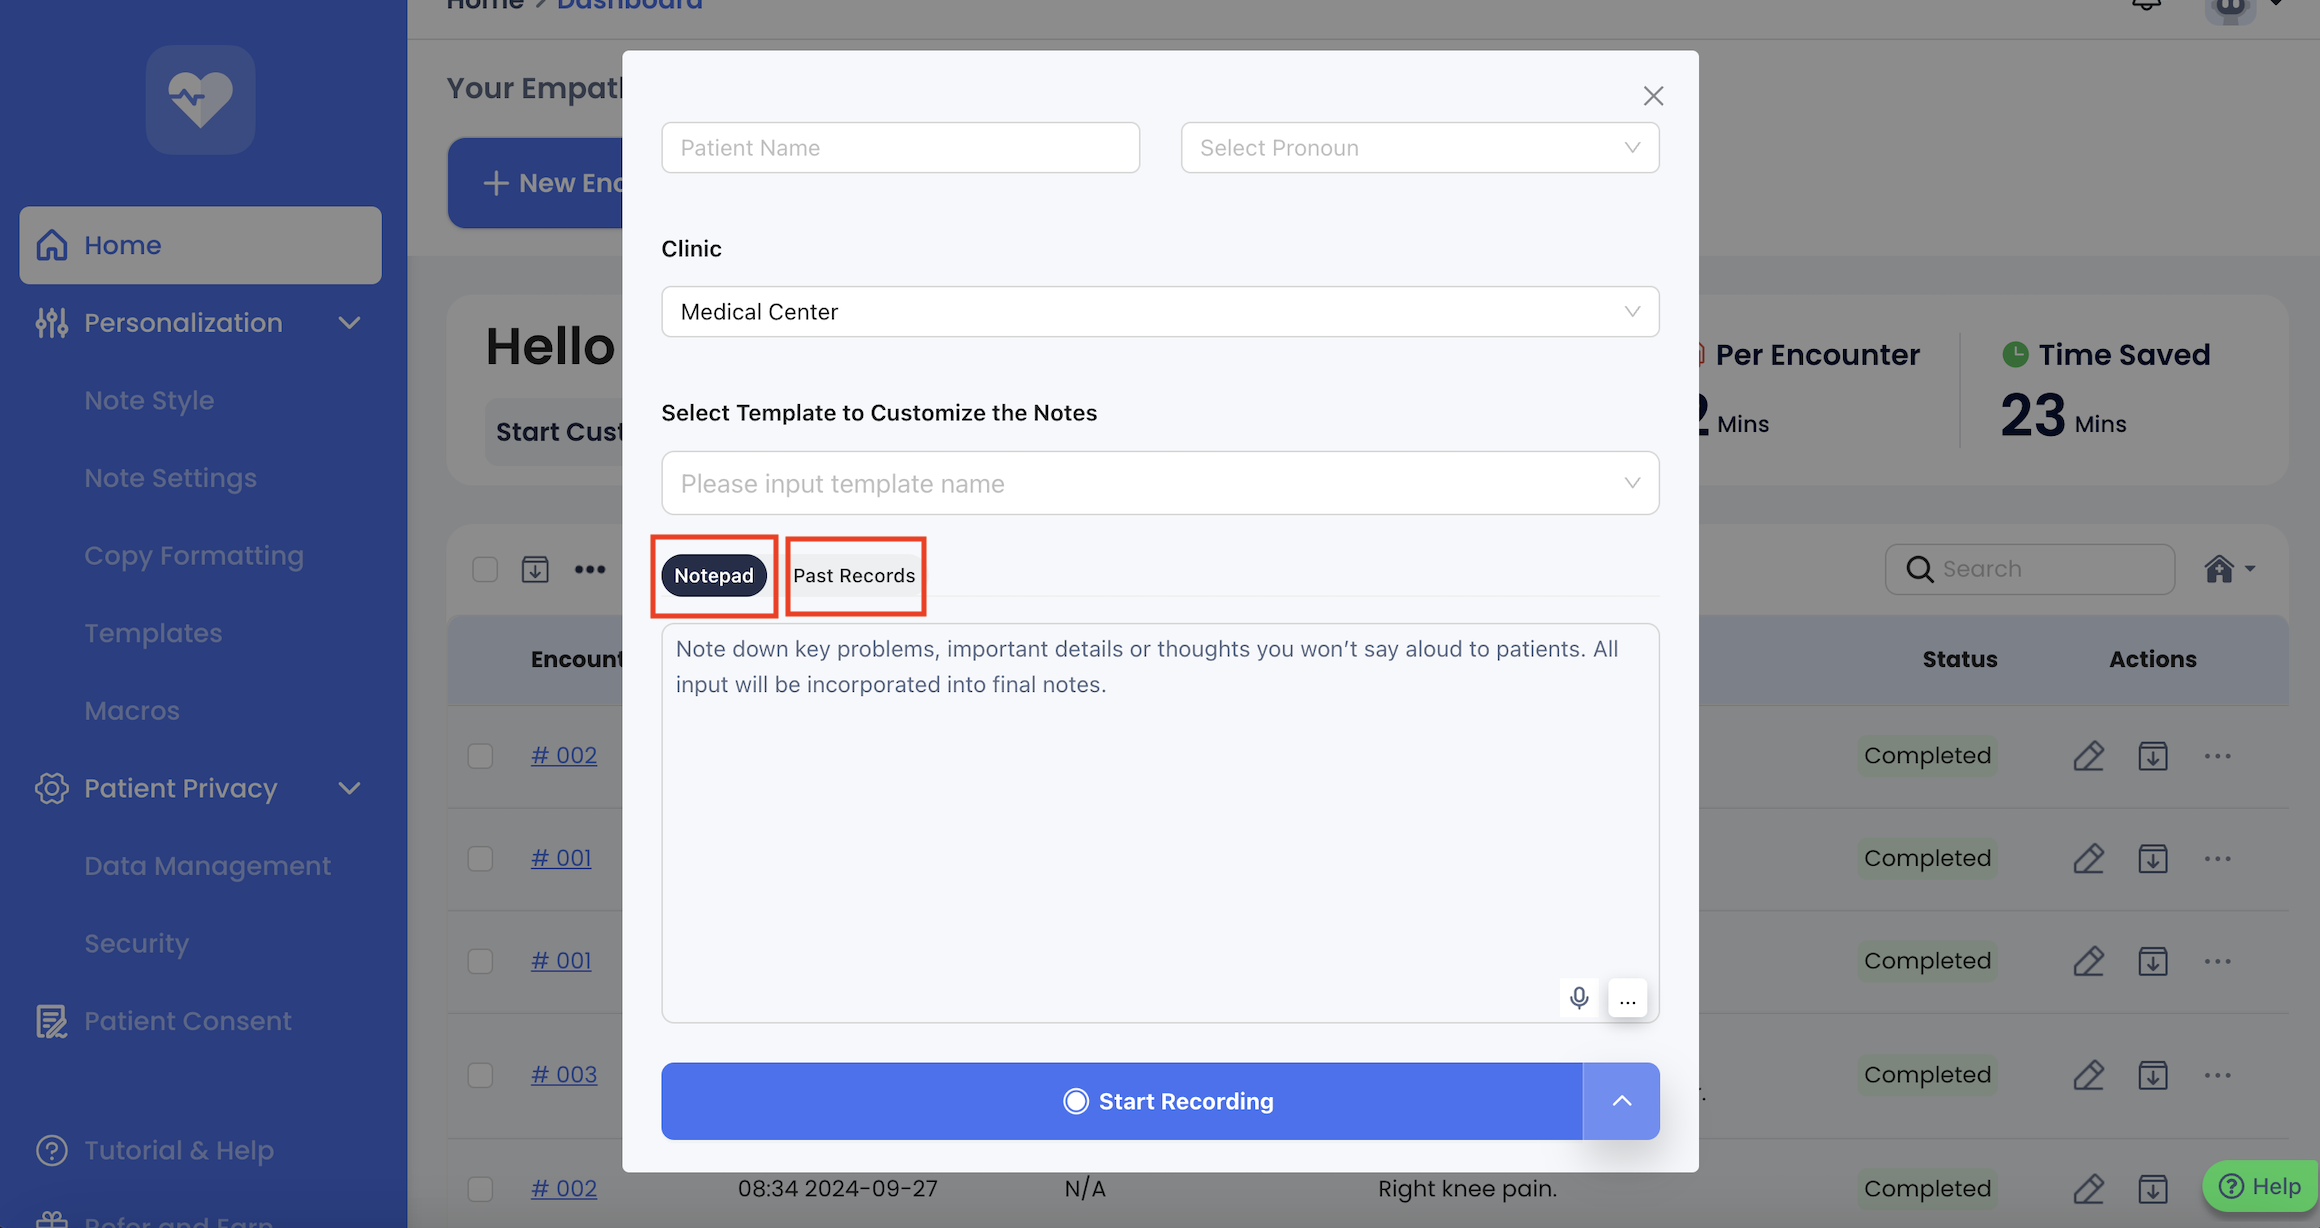Open more actions for encounter #003
2320x1228 pixels.
(x=2217, y=1075)
